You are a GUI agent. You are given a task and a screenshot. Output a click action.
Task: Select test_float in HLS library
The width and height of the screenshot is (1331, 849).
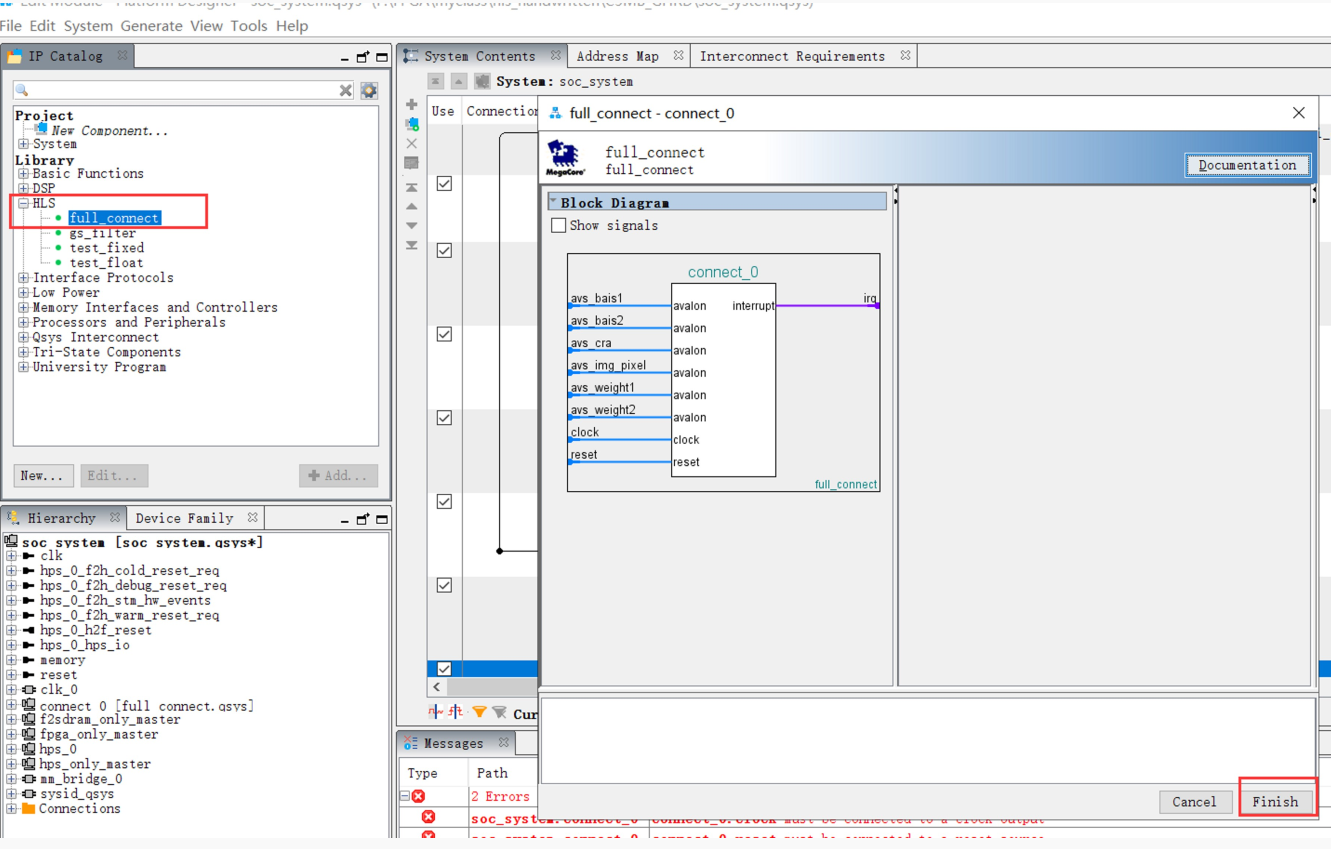[x=106, y=263]
